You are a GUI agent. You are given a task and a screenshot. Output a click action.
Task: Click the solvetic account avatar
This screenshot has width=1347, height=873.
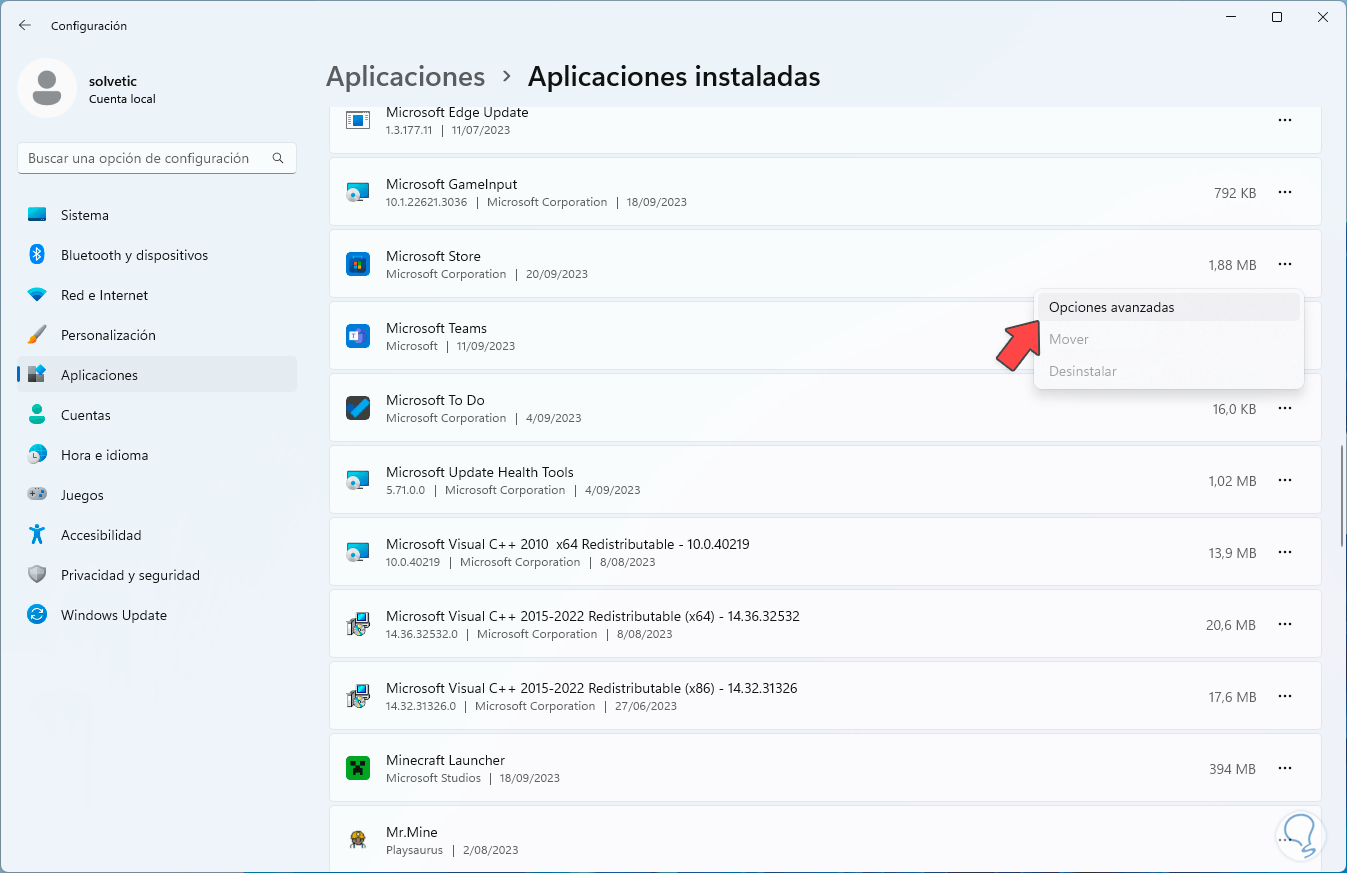[x=47, y=88]
